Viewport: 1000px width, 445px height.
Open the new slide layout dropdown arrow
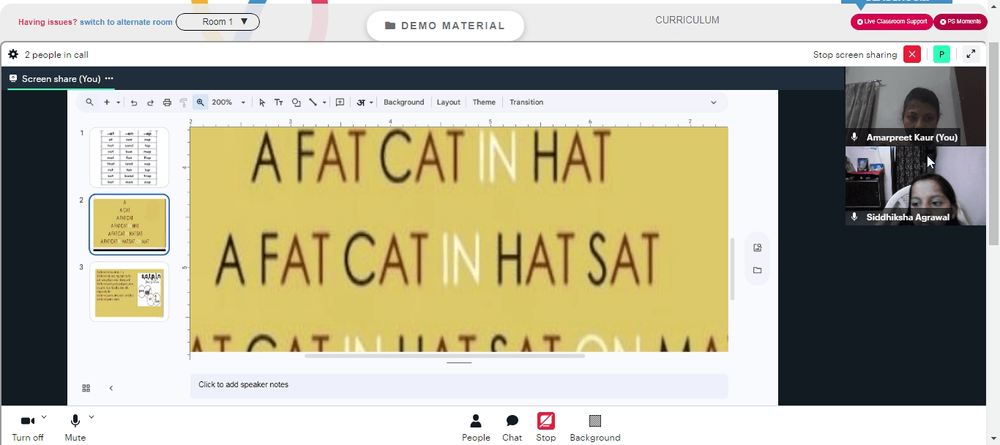(x=118, y=102)
